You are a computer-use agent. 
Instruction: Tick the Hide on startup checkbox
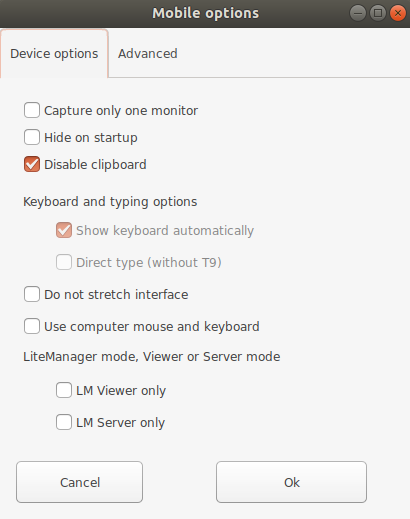click(x=32, y=137)
